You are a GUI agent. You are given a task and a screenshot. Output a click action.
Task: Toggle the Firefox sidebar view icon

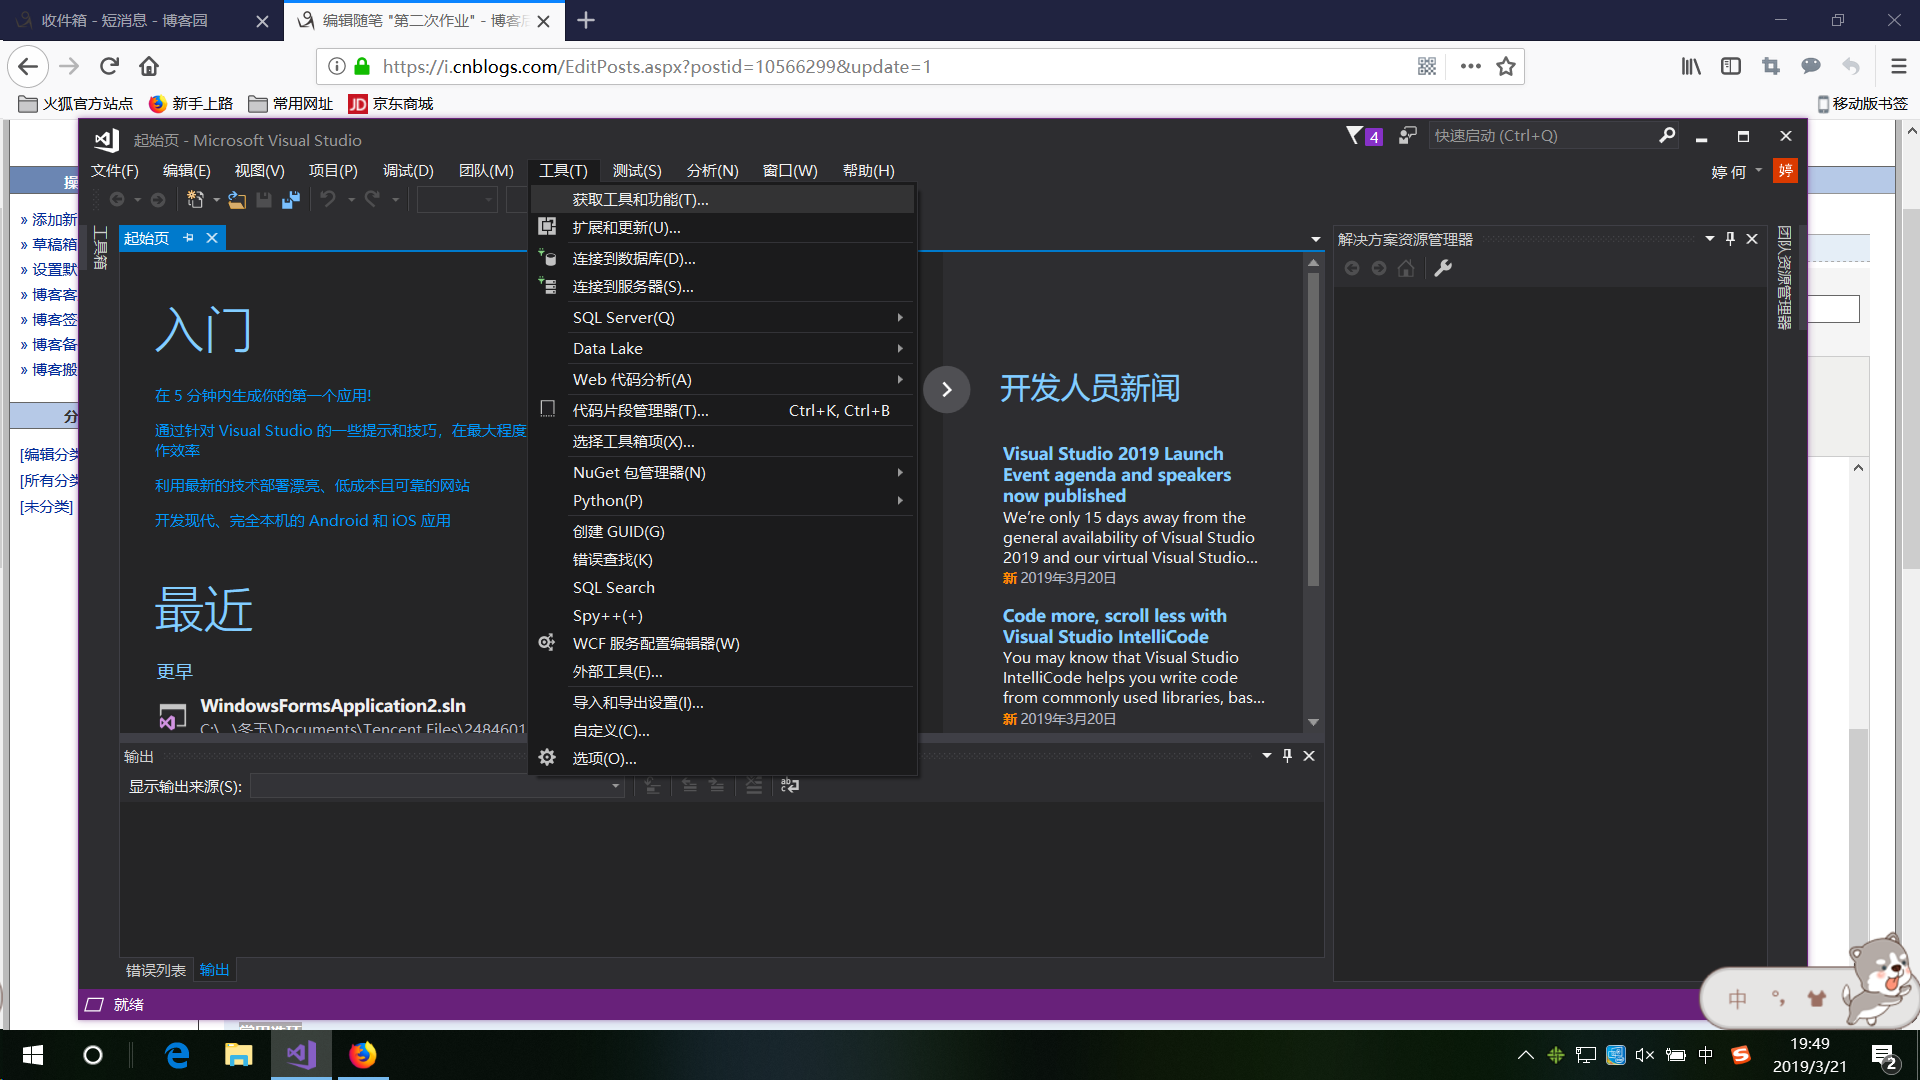click(x=1731, y=66)
